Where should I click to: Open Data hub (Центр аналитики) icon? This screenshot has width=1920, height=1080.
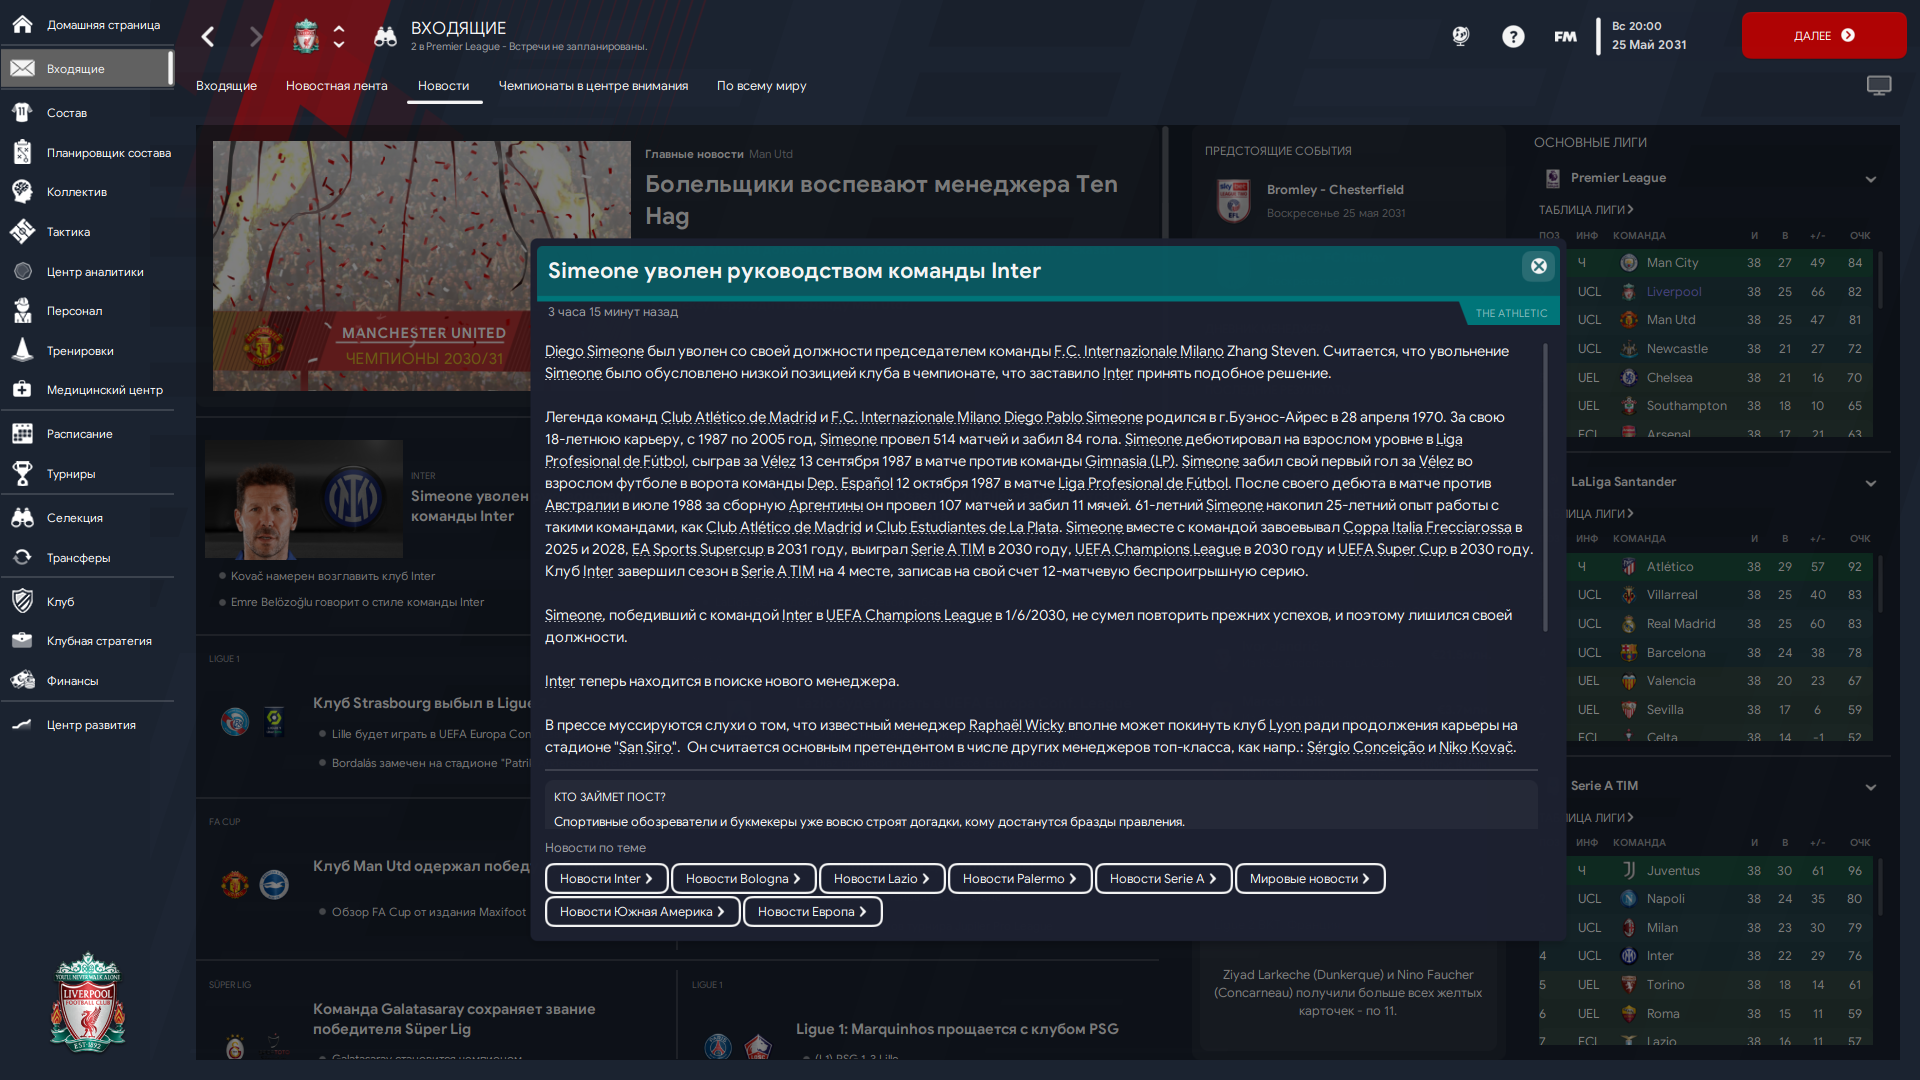pos(22,271)
